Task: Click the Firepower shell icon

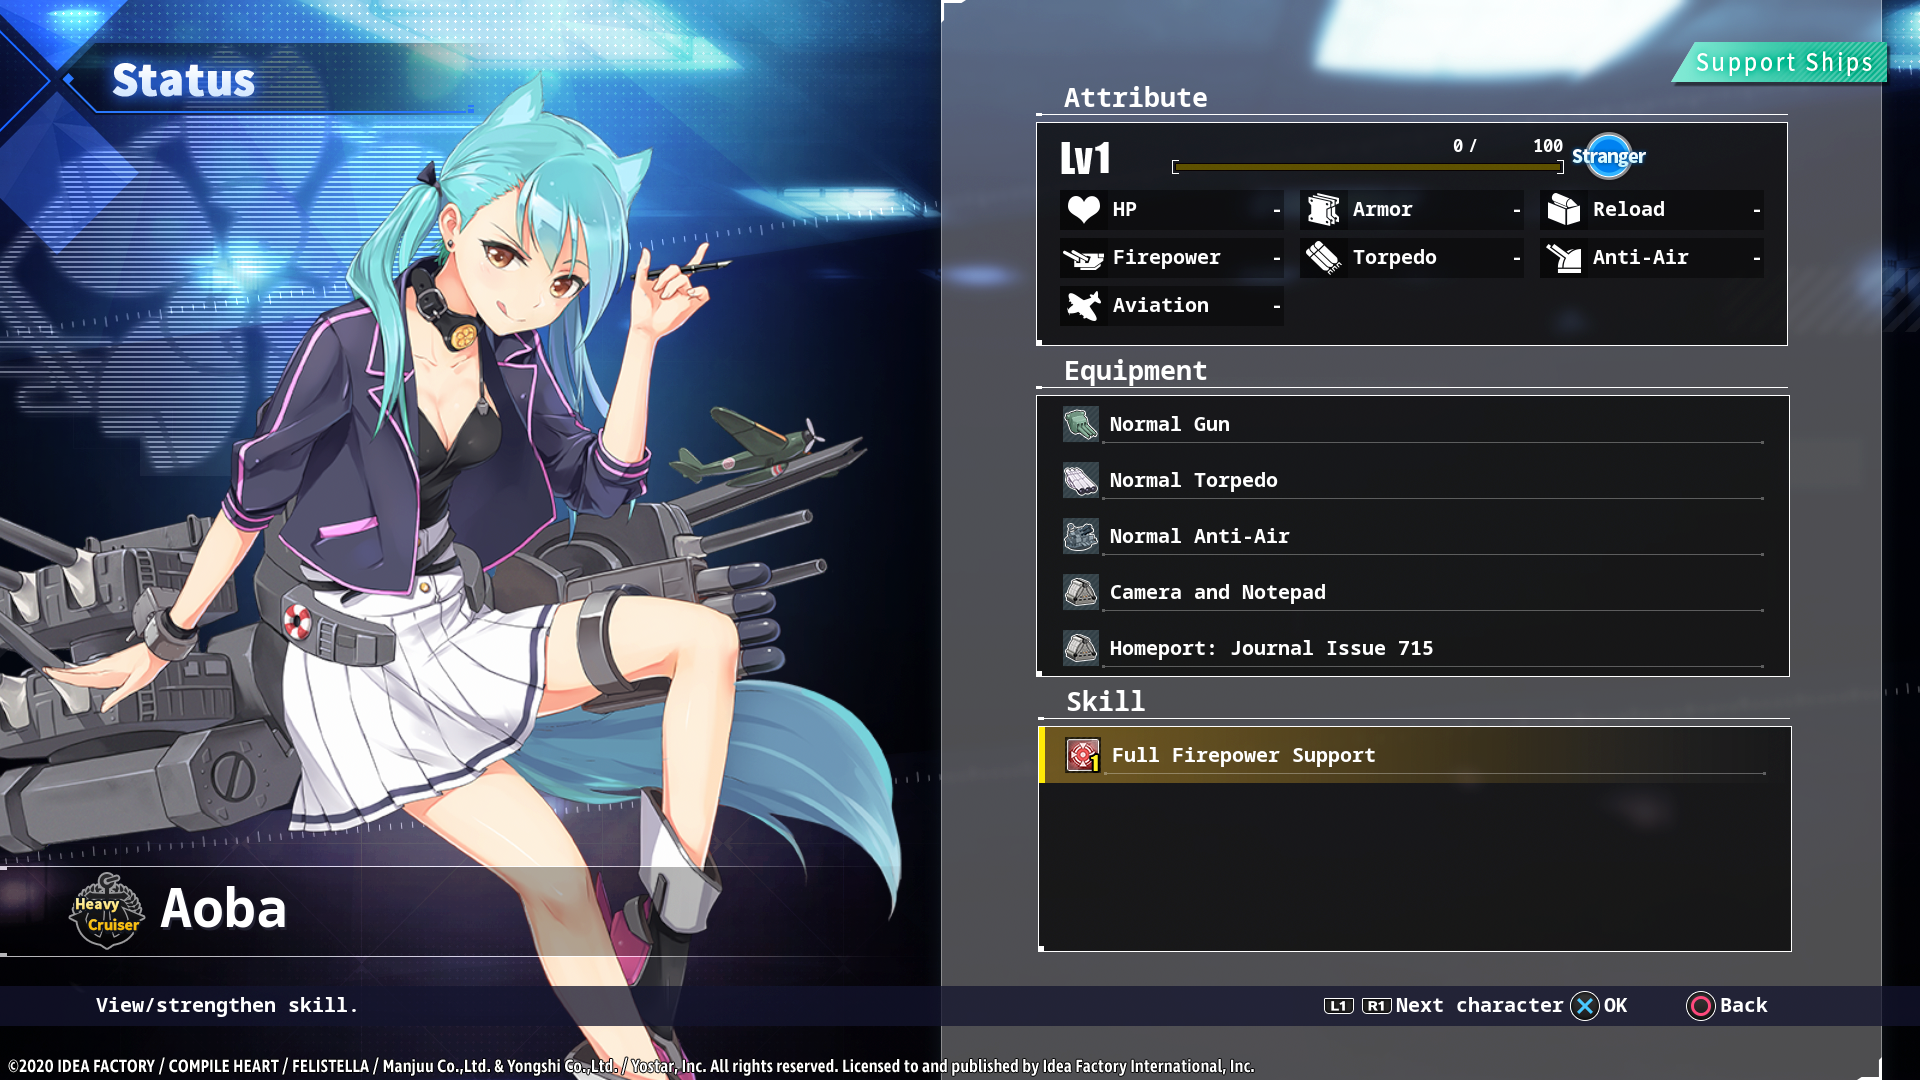Action: pyautogui.click(x=1083, y=258)
